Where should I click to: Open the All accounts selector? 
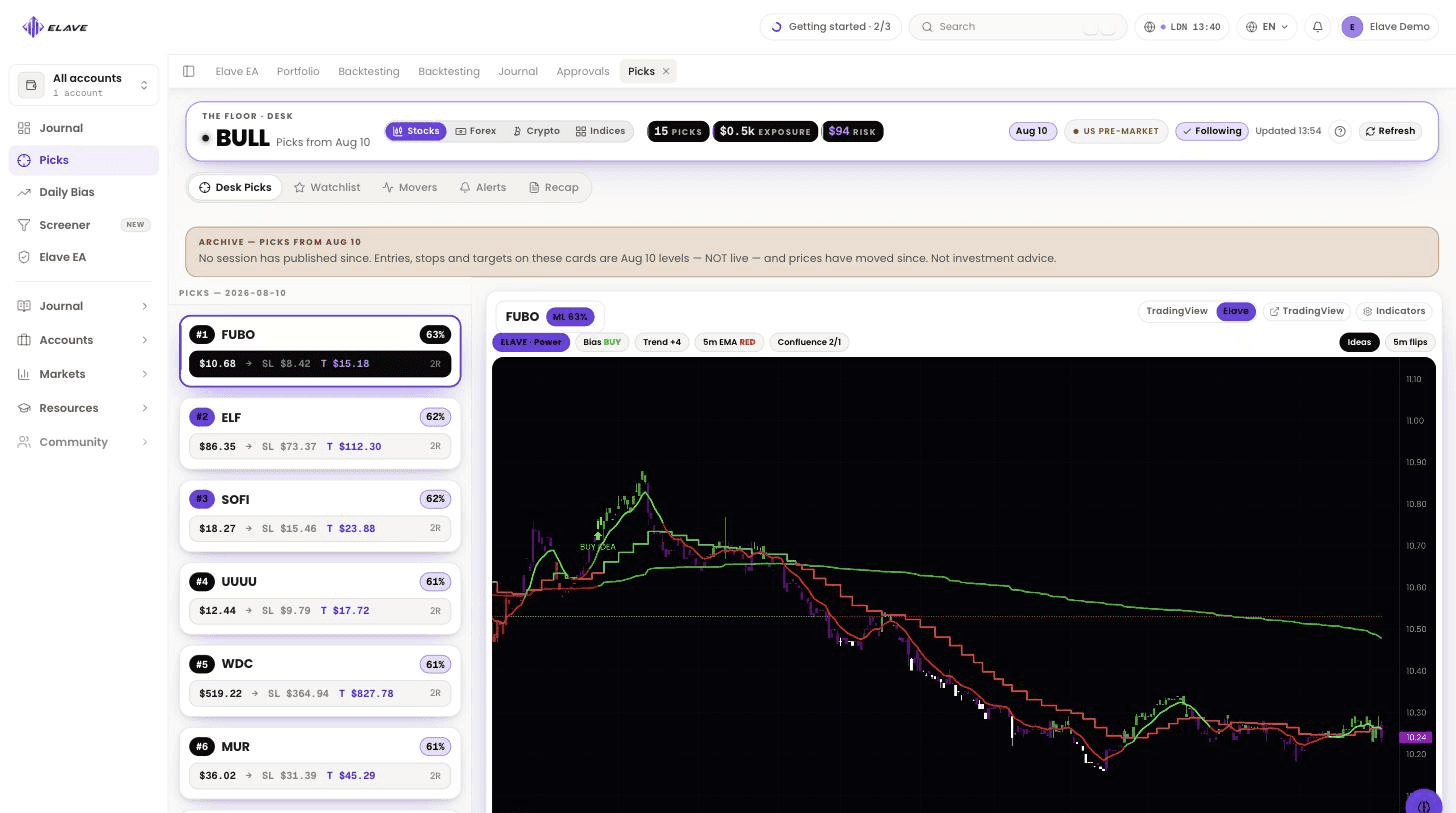(x=84, y=85)
